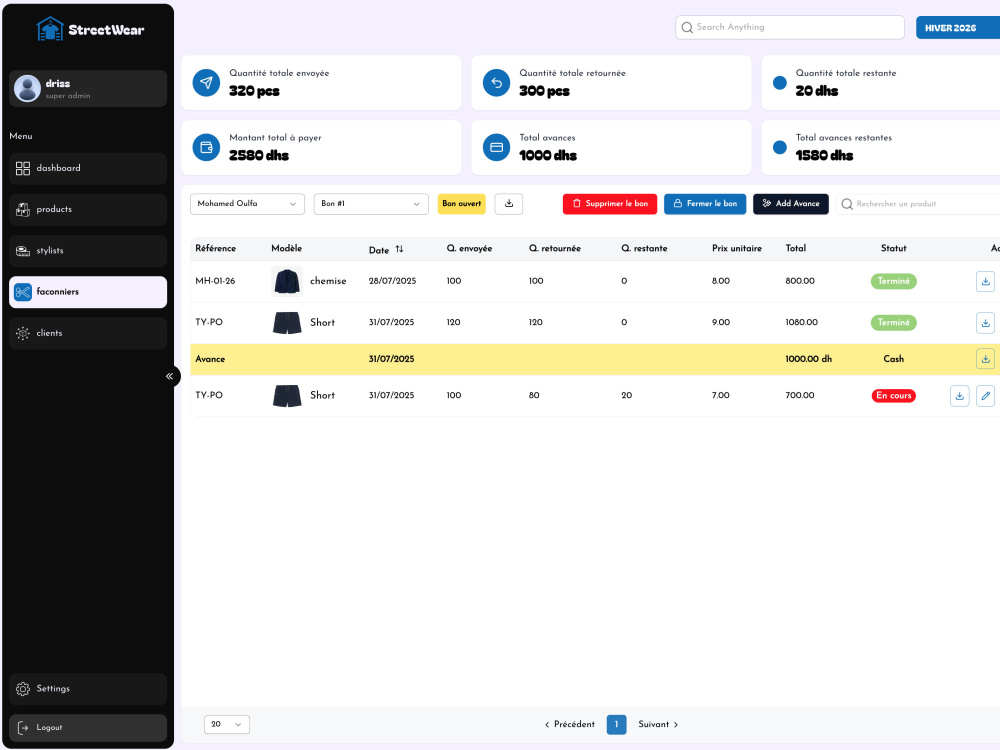
Task: Click the wallet icon of Montant total
Action: (206, 147)
